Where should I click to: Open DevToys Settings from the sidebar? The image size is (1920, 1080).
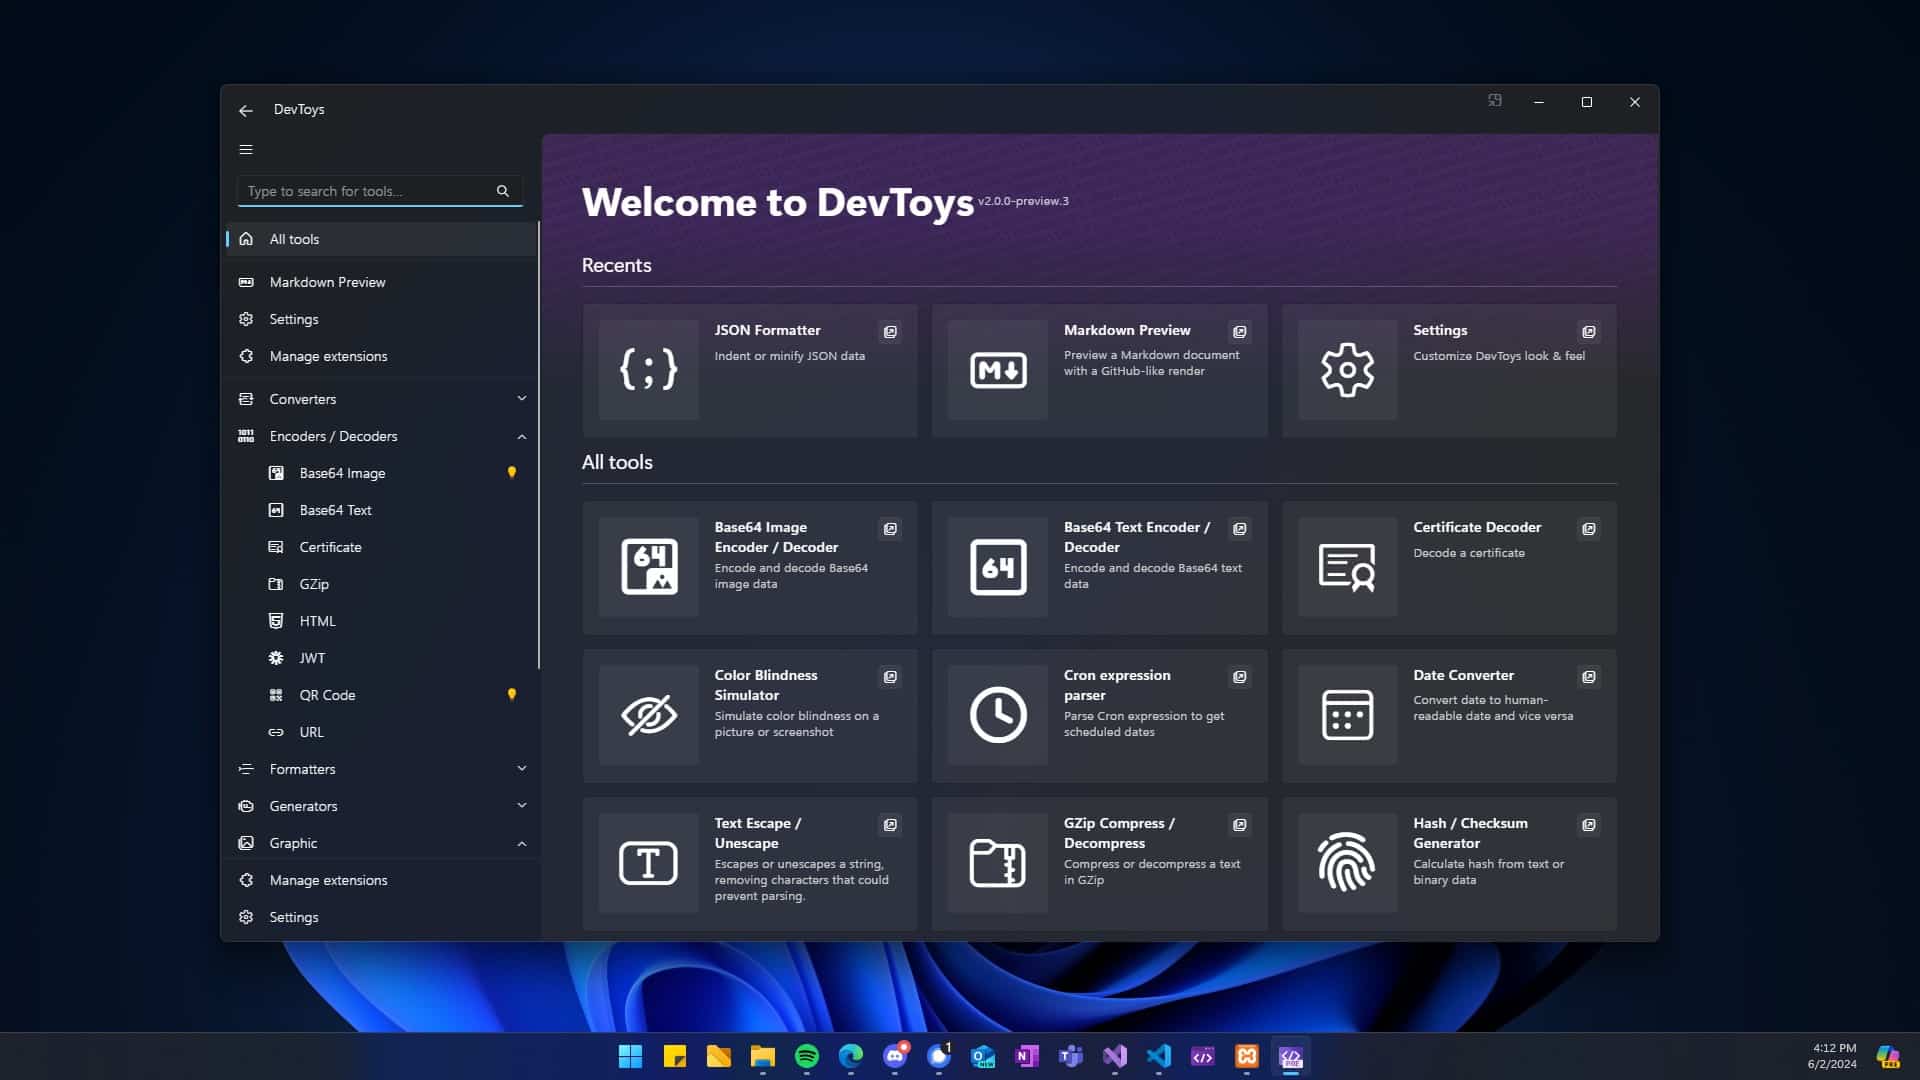coord(294,318)
